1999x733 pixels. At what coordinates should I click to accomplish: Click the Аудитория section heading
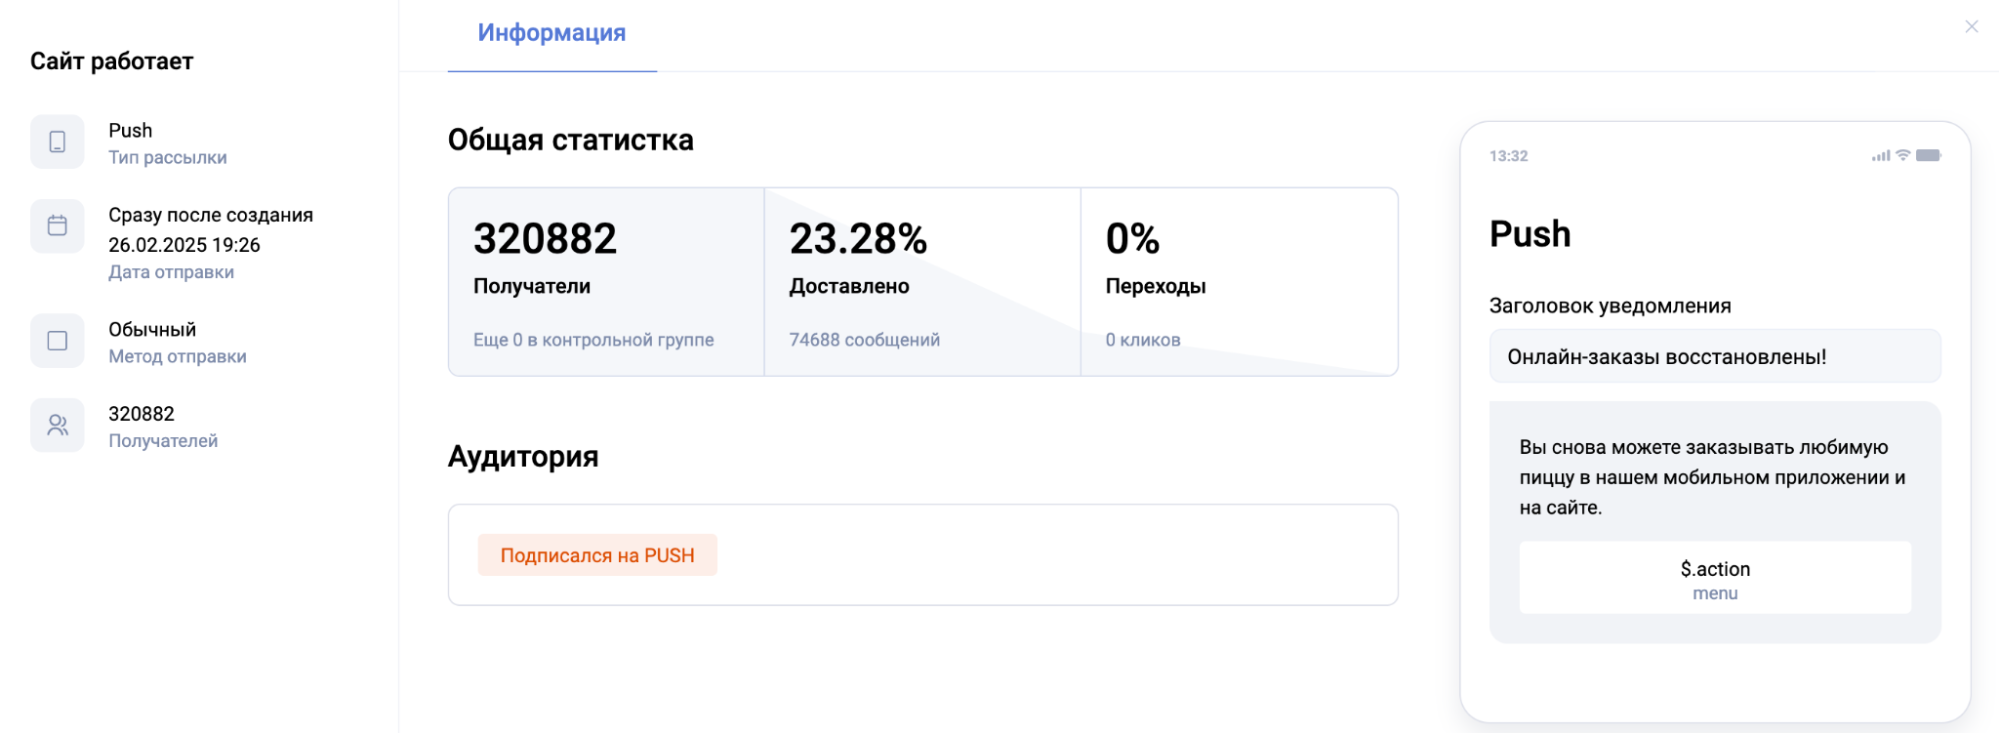tap(523, 457)
